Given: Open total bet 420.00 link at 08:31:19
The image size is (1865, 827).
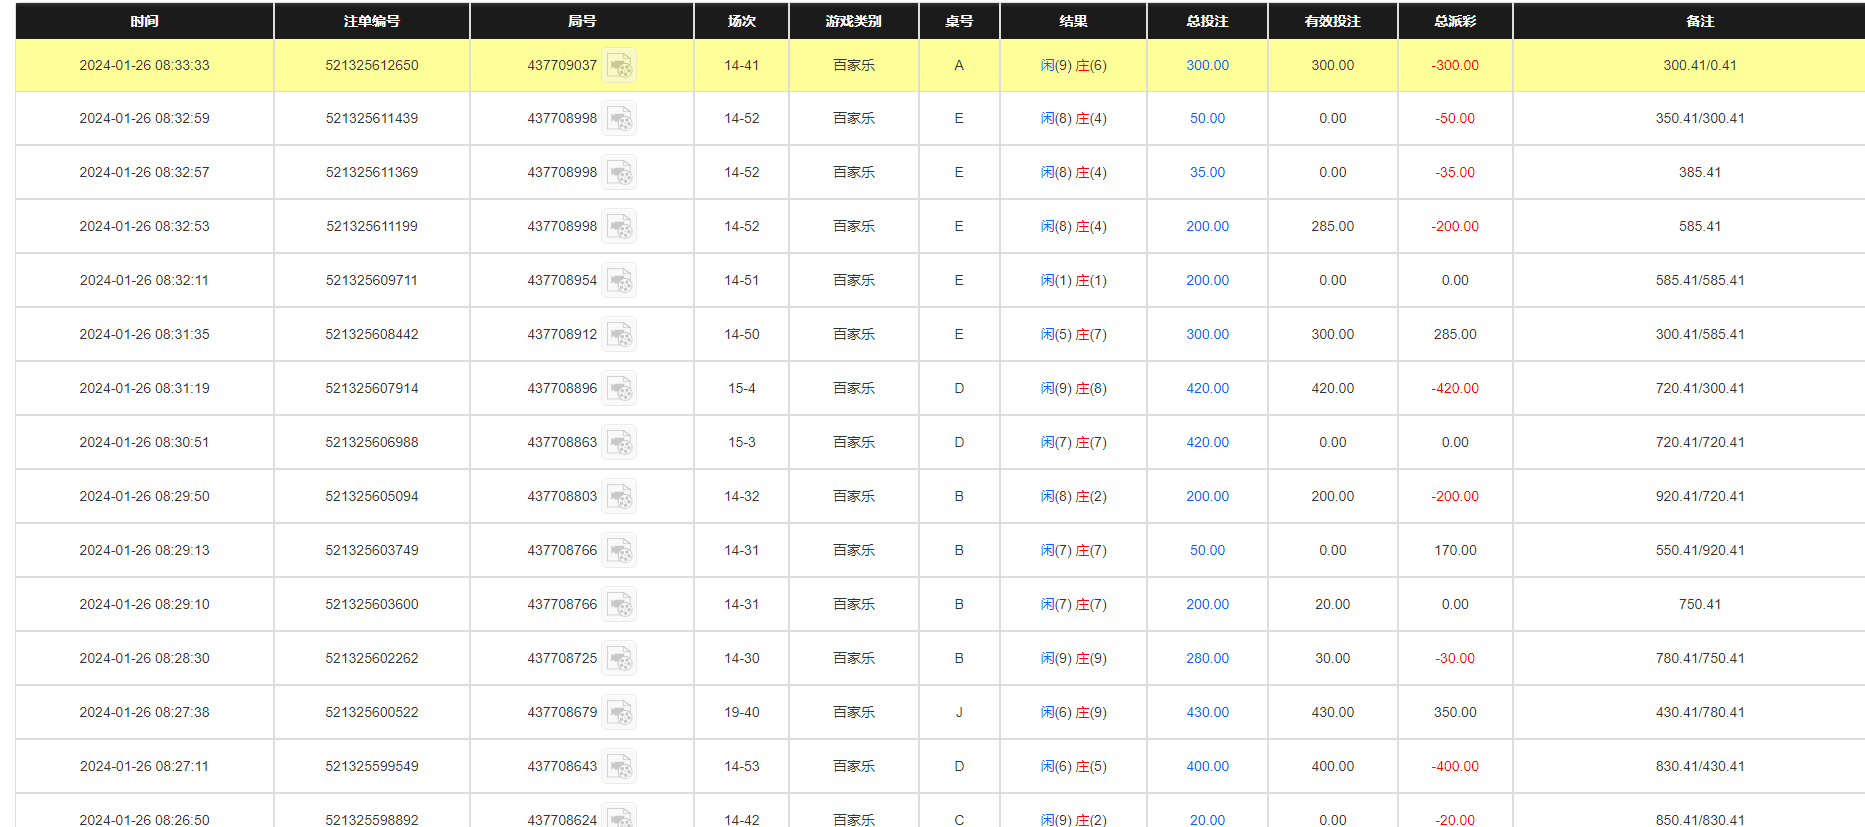Looking at the screenshot, I should pos(1207,388).
